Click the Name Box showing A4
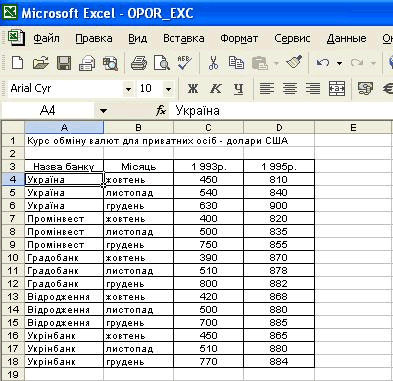393x381 pixels. (x=49, y=110)
